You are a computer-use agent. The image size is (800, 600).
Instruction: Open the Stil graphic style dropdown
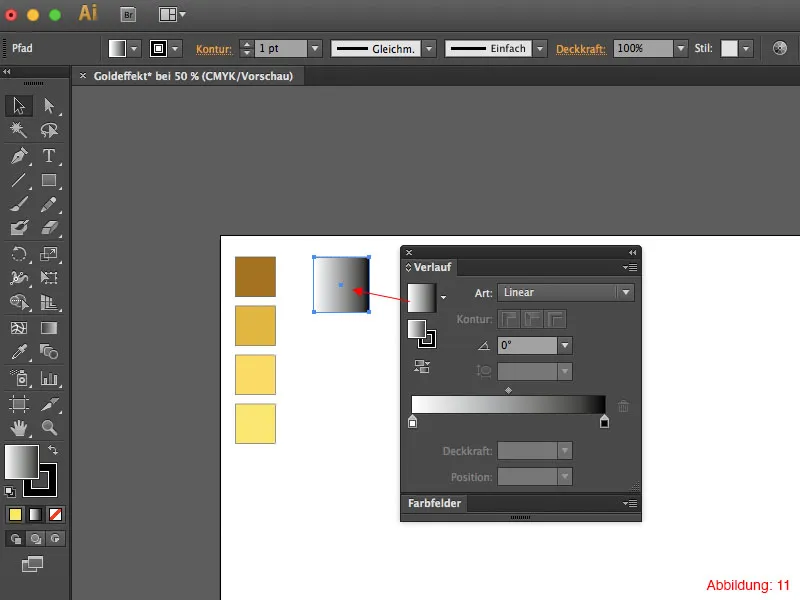click(x=745, y=49)
